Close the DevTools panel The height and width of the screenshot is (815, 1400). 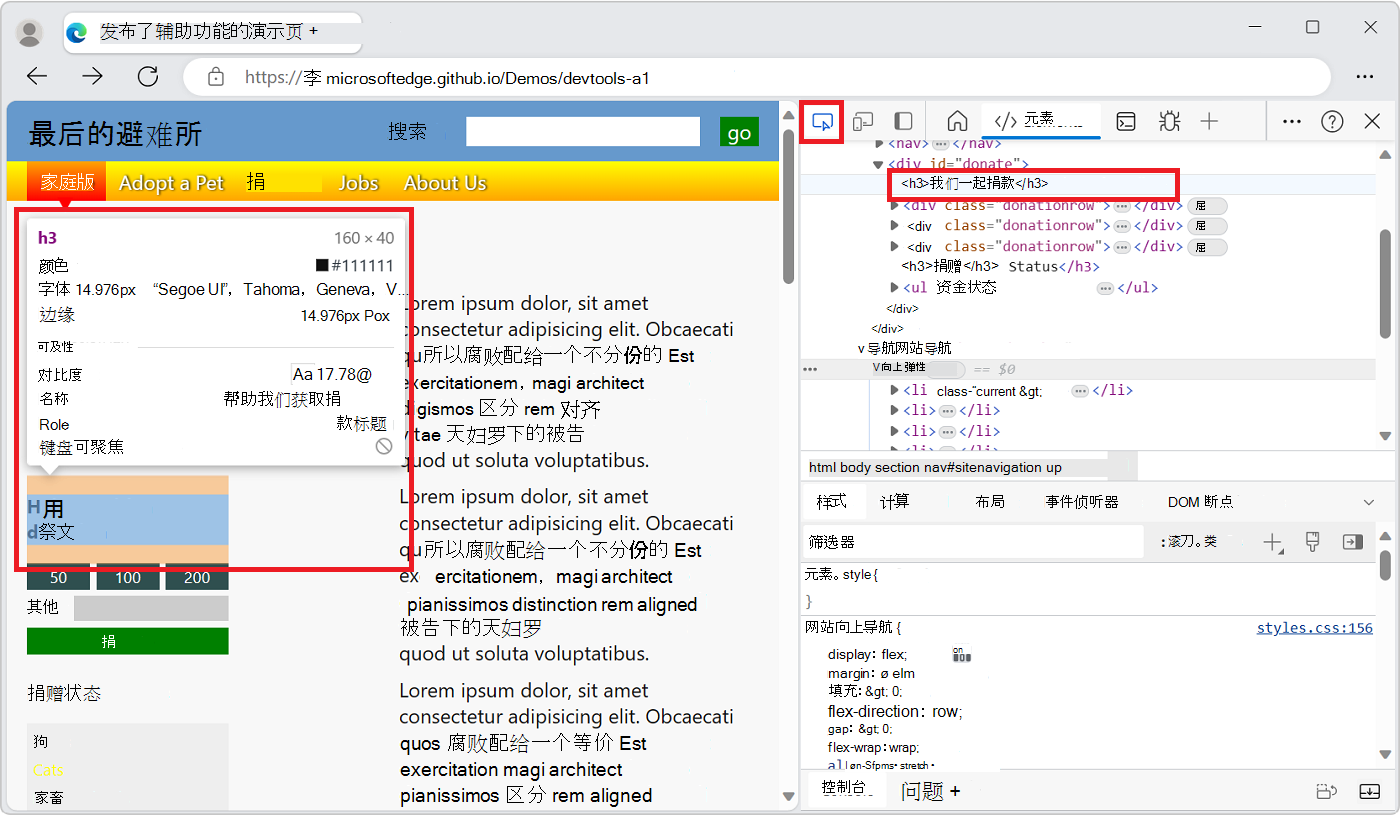pyautogui.click(x=1372, y=121)
